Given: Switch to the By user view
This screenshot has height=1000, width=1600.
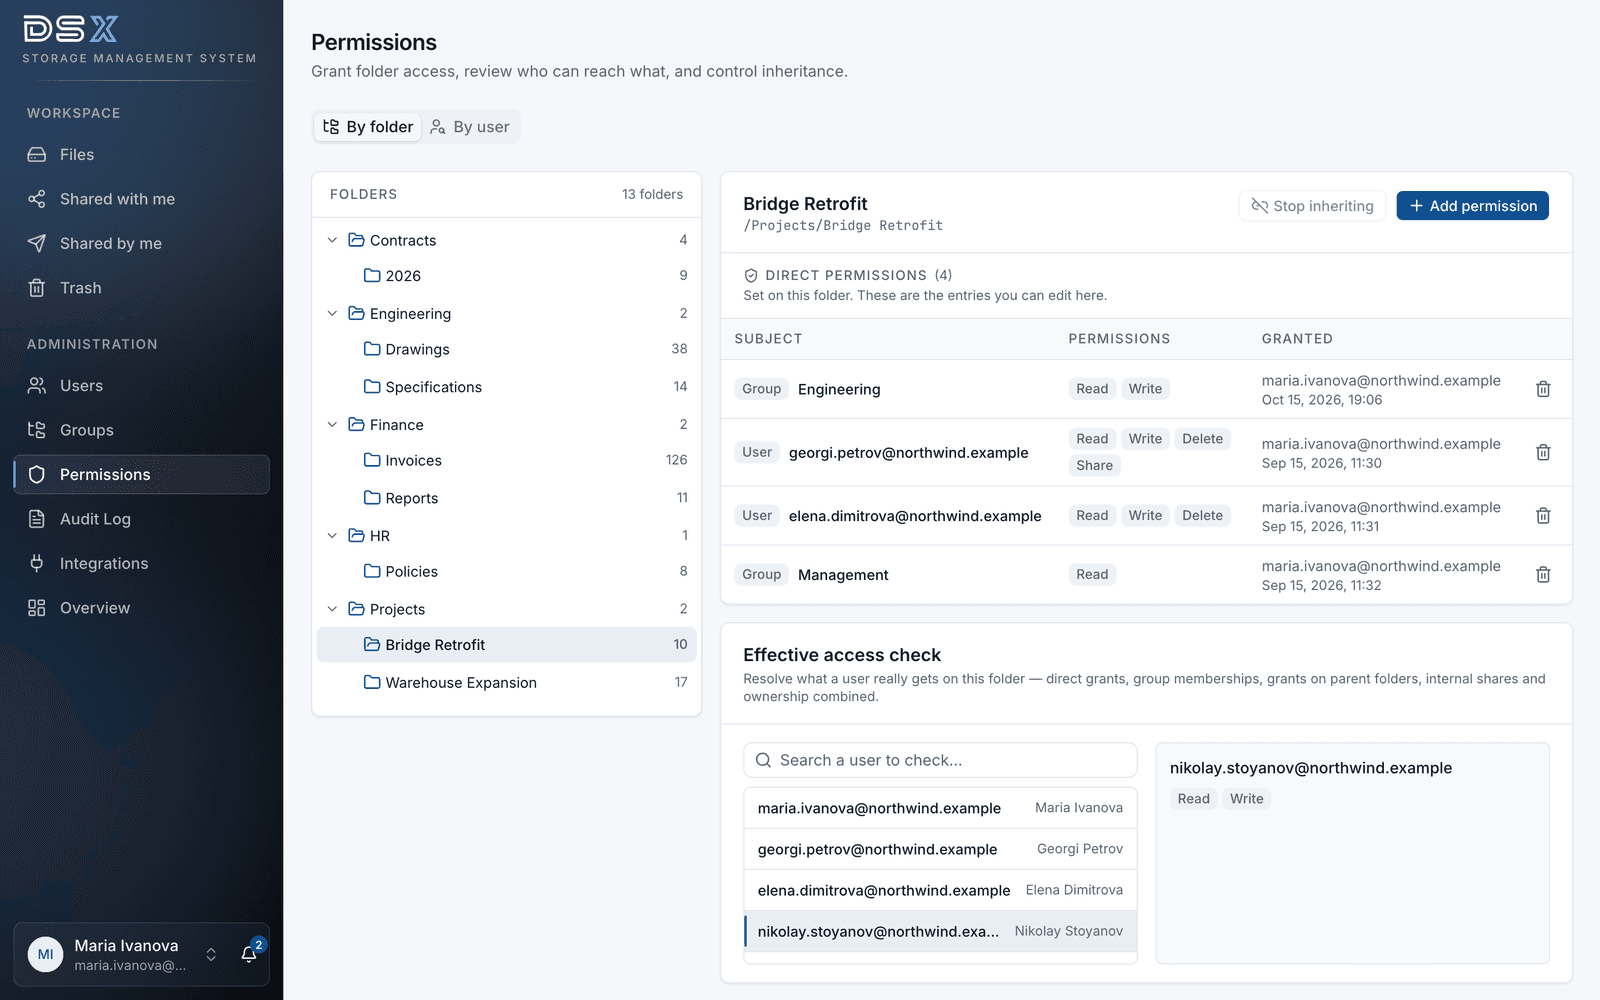Looking at the screenshot, I should click(x=470, y=127).
